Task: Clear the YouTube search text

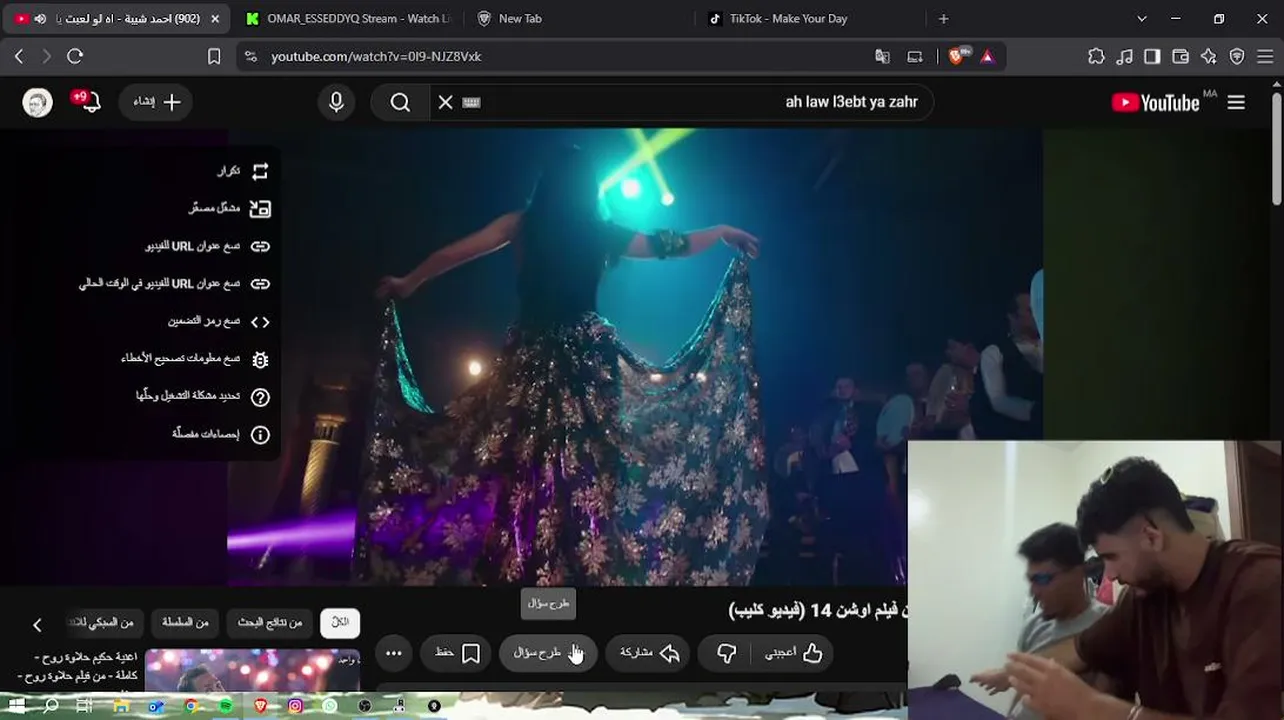Action: click(x=445, y=102)
